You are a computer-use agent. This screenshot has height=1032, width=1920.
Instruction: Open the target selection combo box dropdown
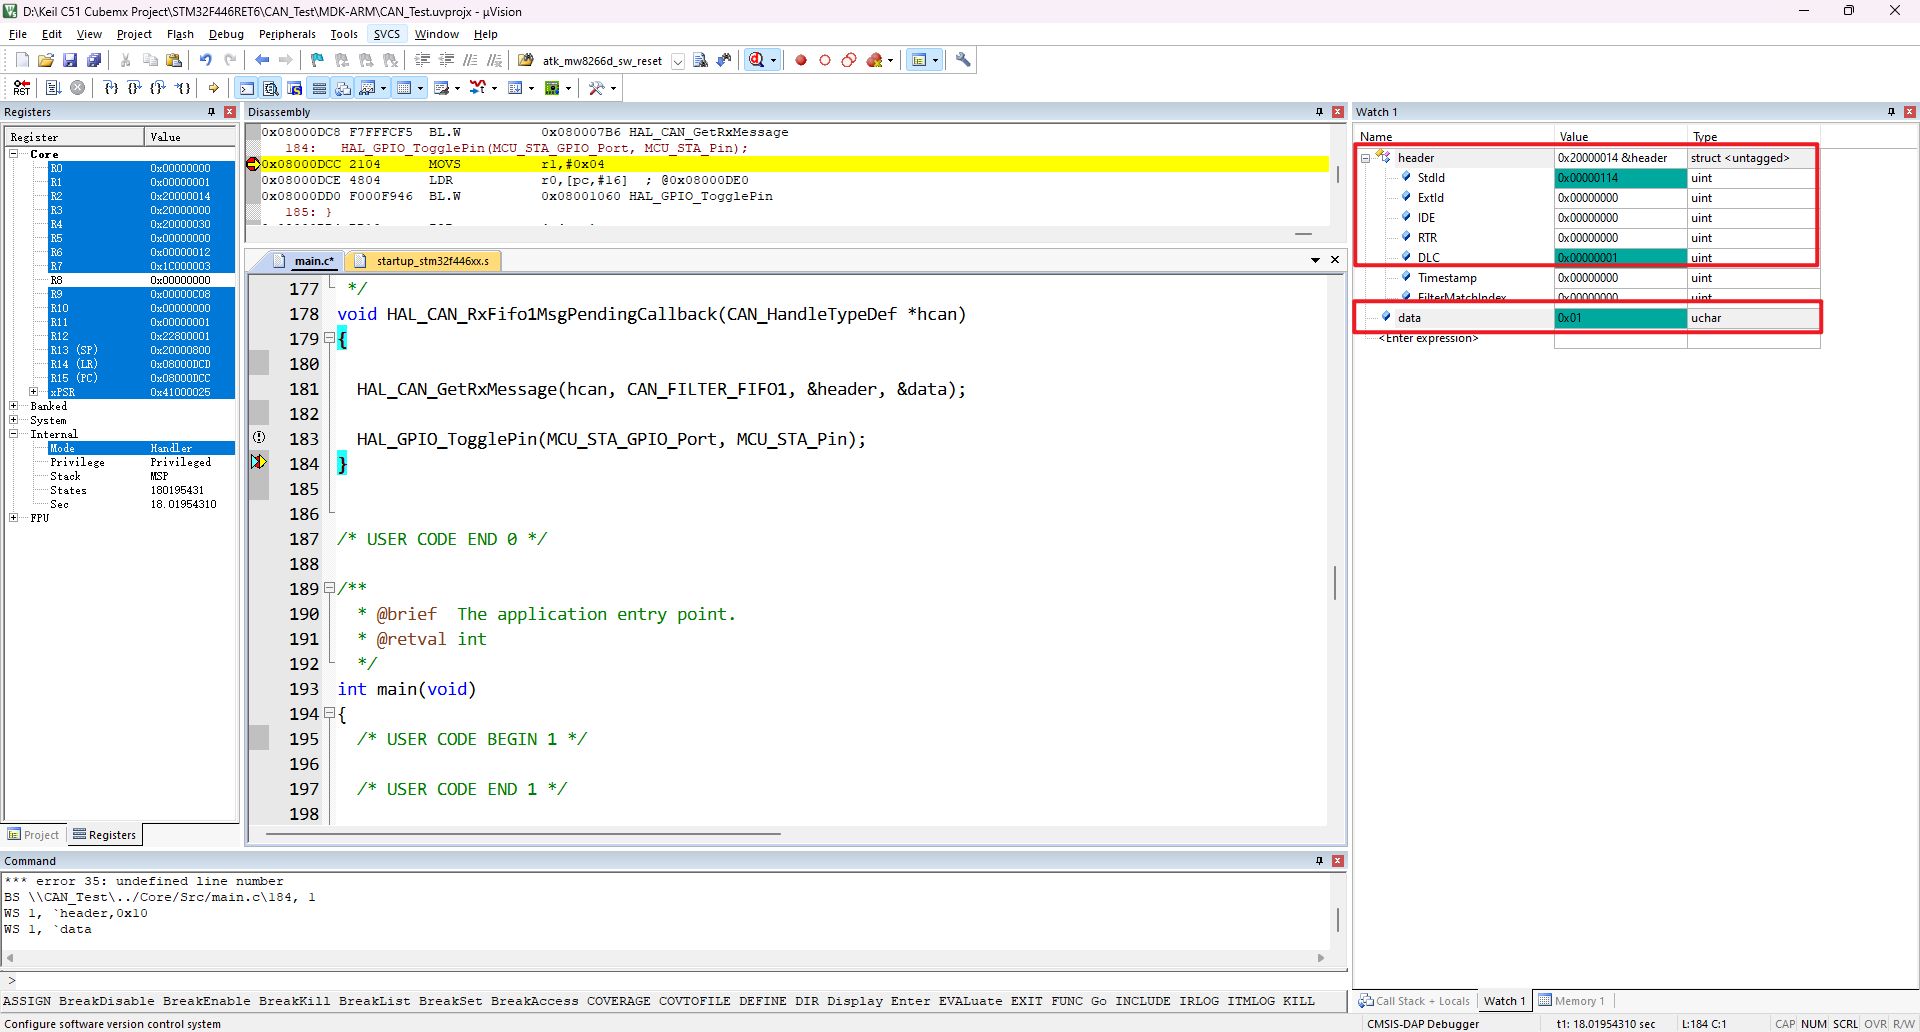pos(678,61)
